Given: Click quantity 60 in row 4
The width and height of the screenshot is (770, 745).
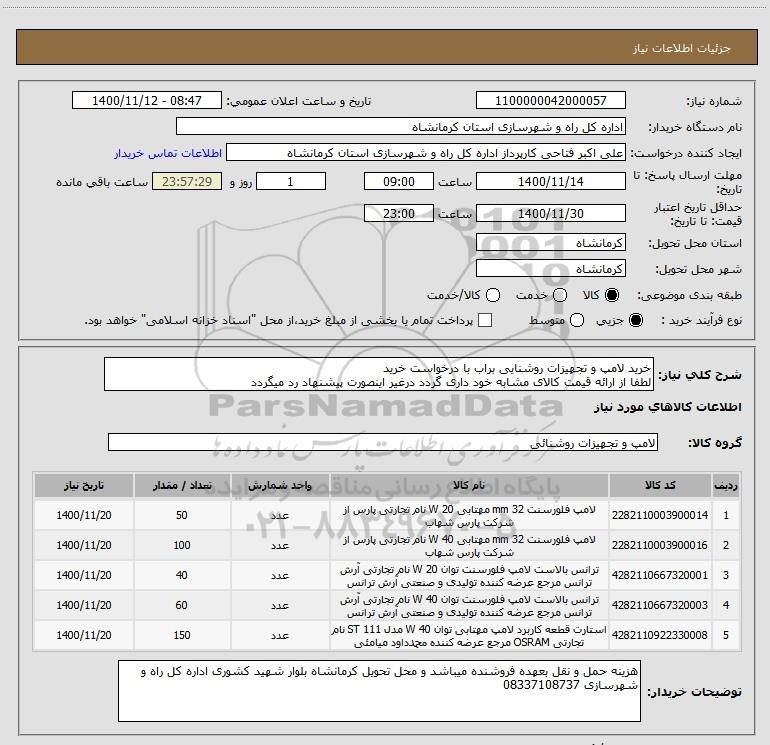Looking at the screenshot, I should point(182,605).
